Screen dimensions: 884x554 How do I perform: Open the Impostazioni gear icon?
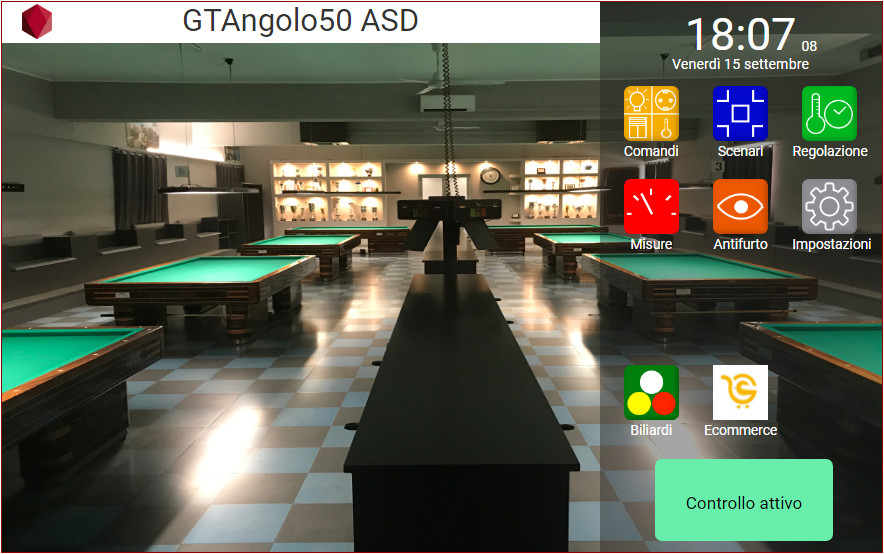click(829, 206)
